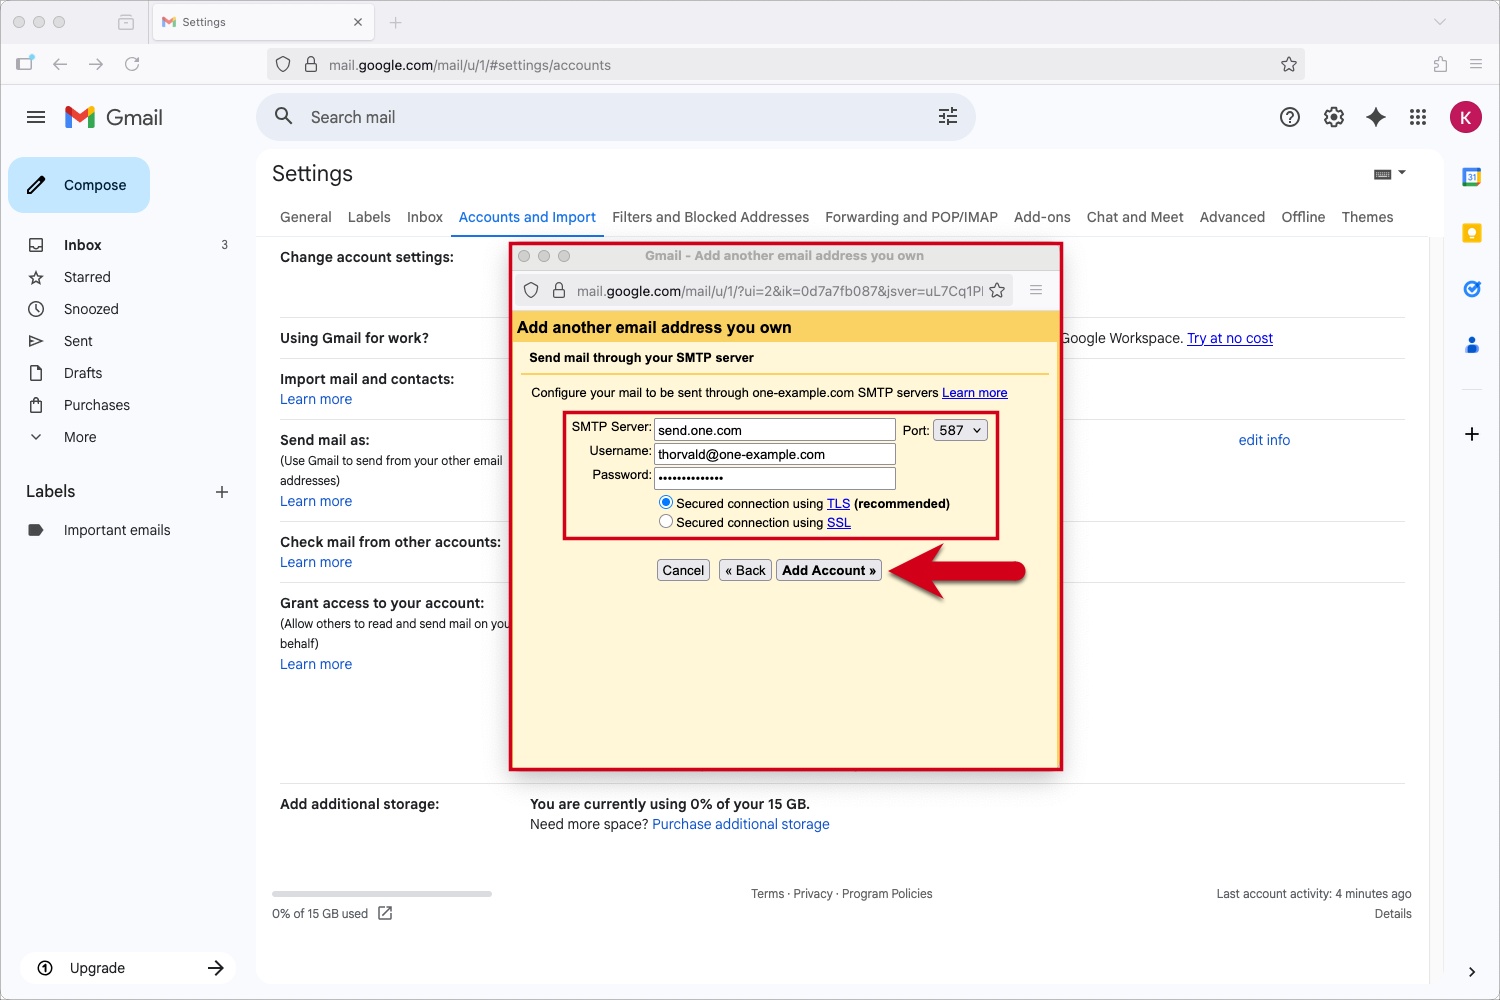Screen dimensions: 1500x1000
Task: Open Google Keep side panel icon
Action: (x=1472, y=233)
